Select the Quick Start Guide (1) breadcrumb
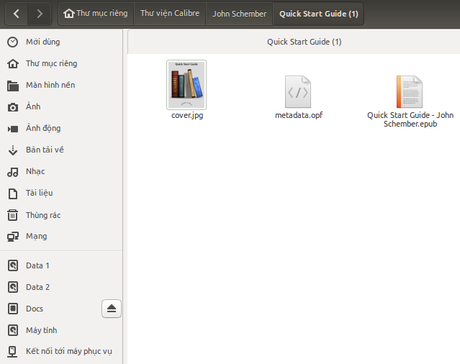 pyautogui.click(x=319, y=14)
